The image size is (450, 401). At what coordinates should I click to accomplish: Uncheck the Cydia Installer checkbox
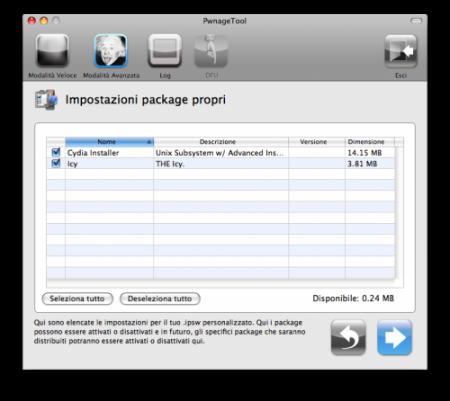pyautogui.click(x=56, y=152)
